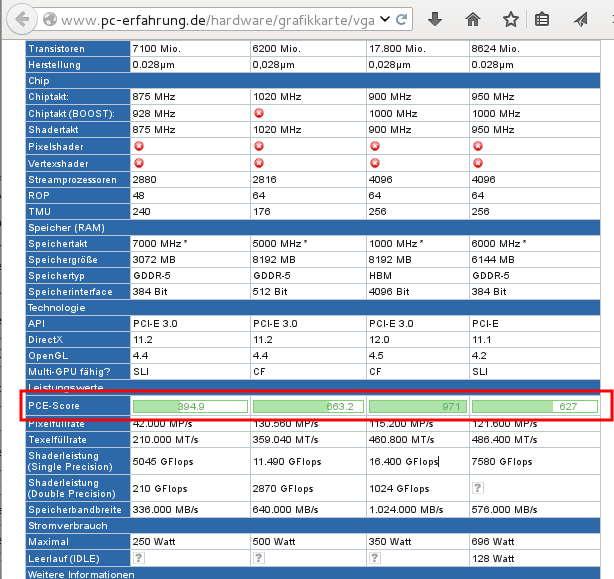Click the 1.024.000 MB/s bandwidth cell
Screen dimensions: 614x579
coord(418,510)
